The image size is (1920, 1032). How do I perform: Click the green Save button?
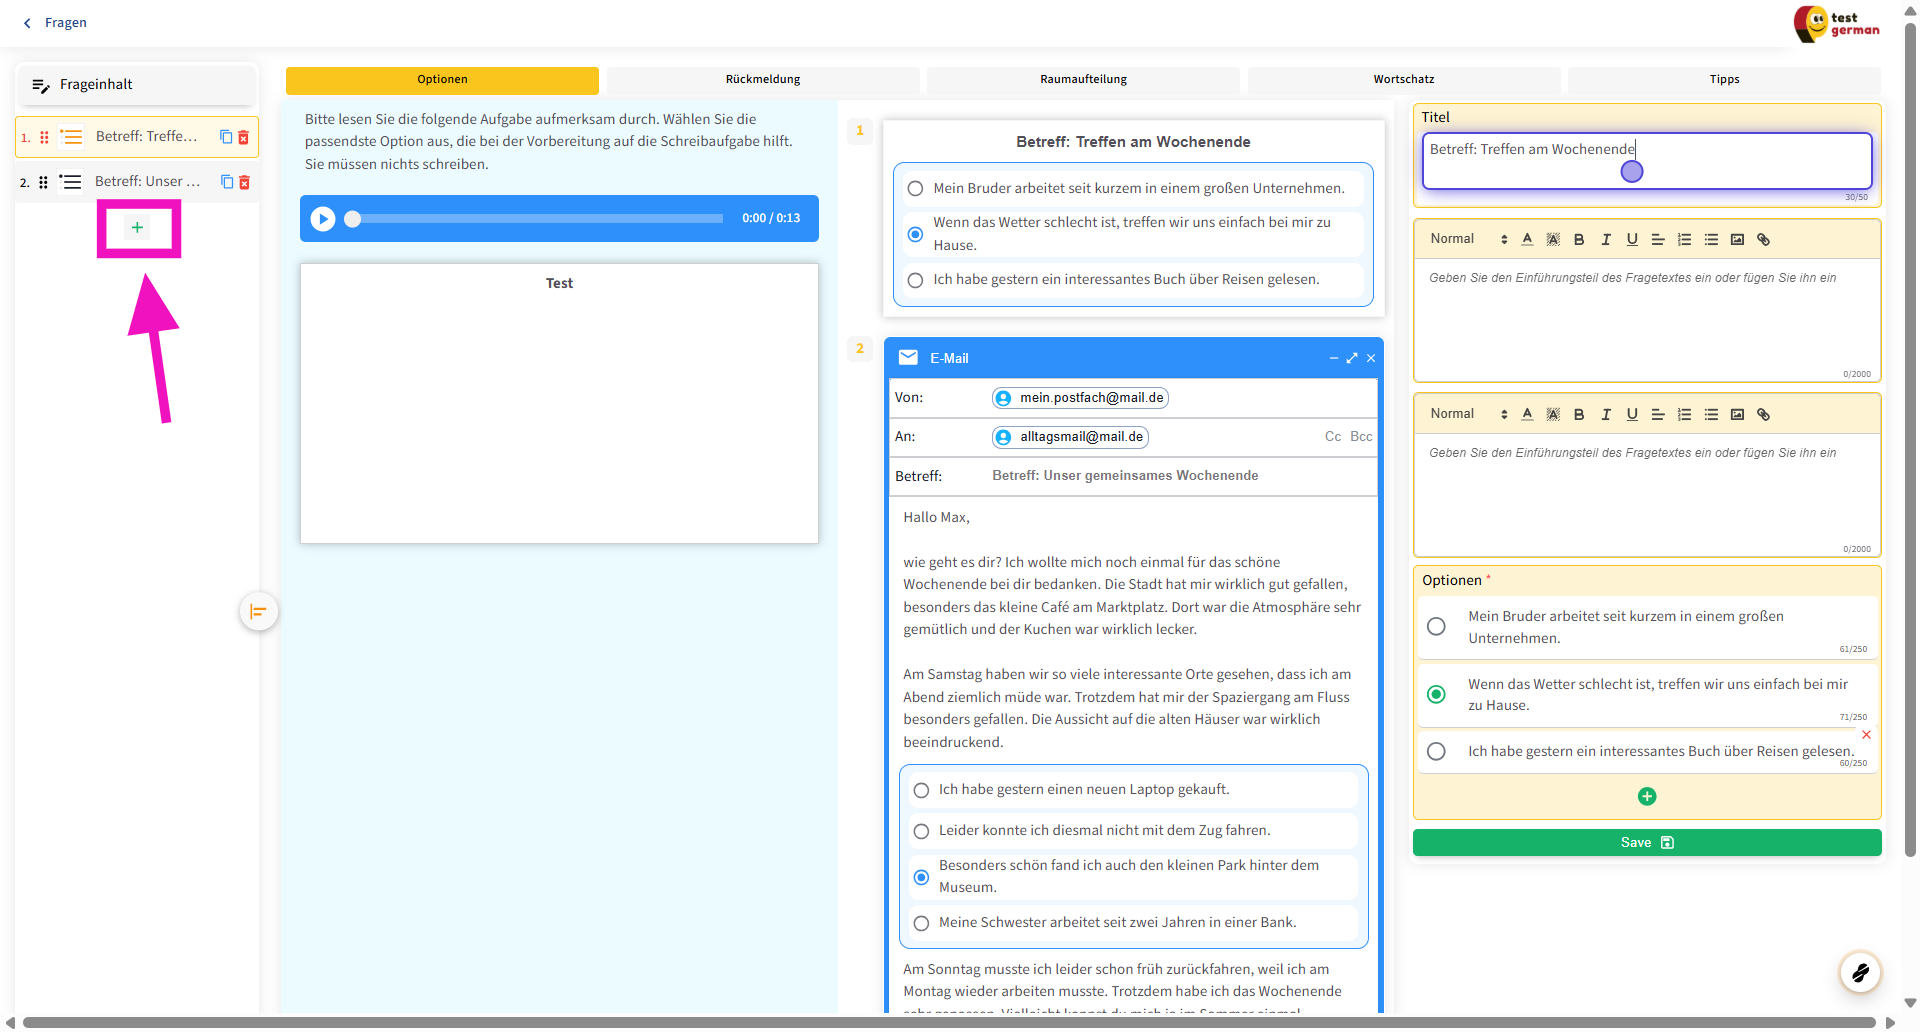pyautogui.click(x=1646, y=843)
